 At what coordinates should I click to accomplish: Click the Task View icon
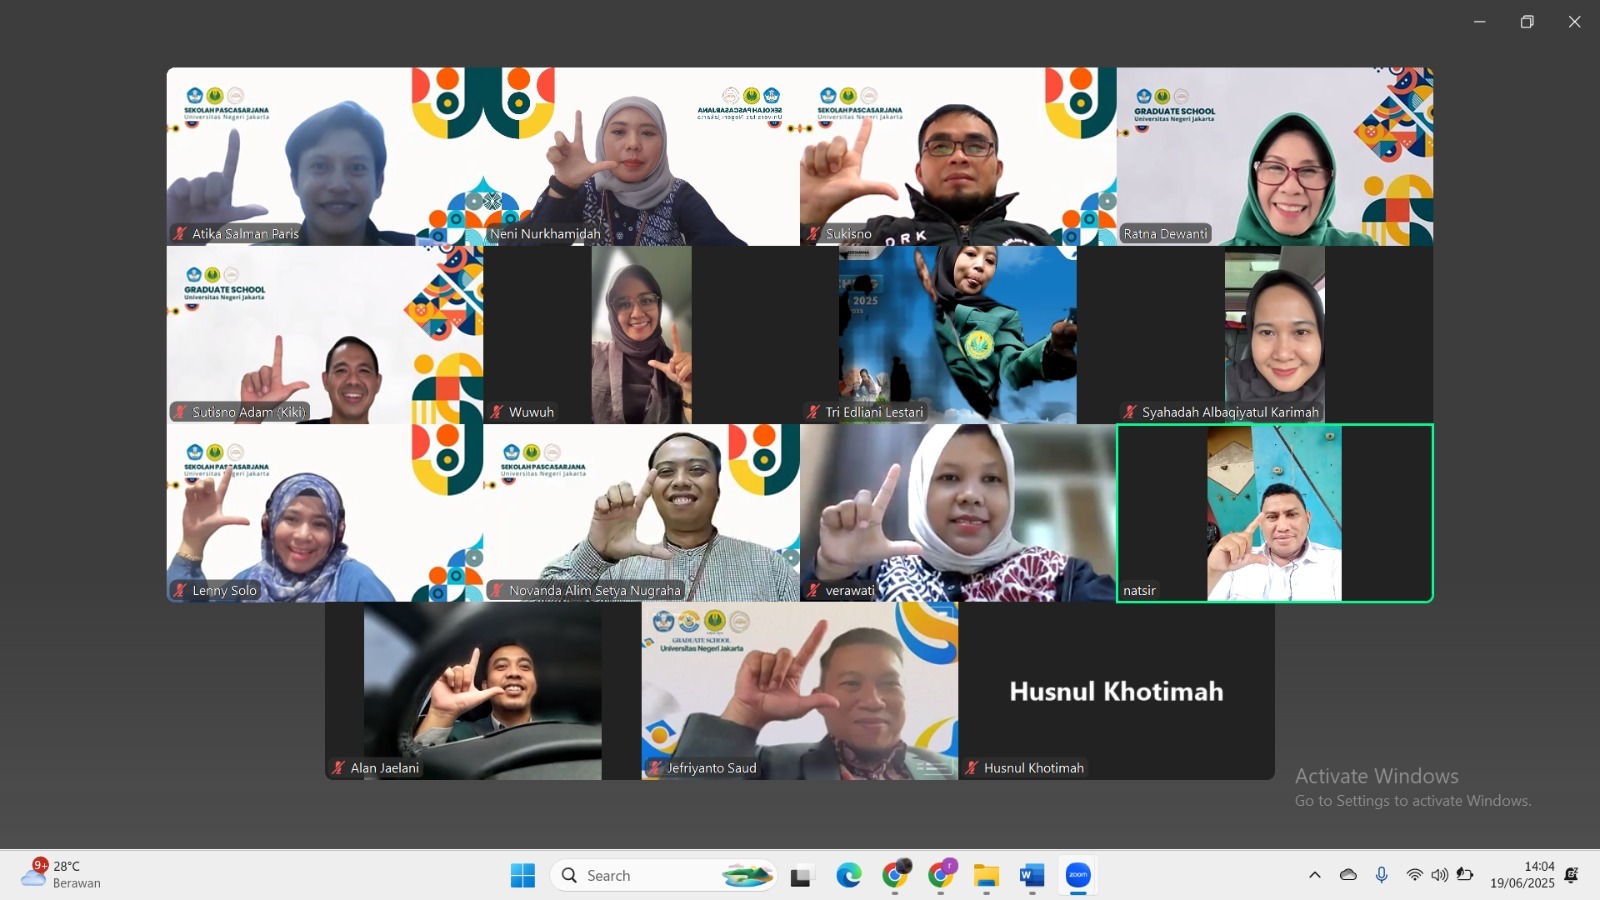tap(802, 876)
